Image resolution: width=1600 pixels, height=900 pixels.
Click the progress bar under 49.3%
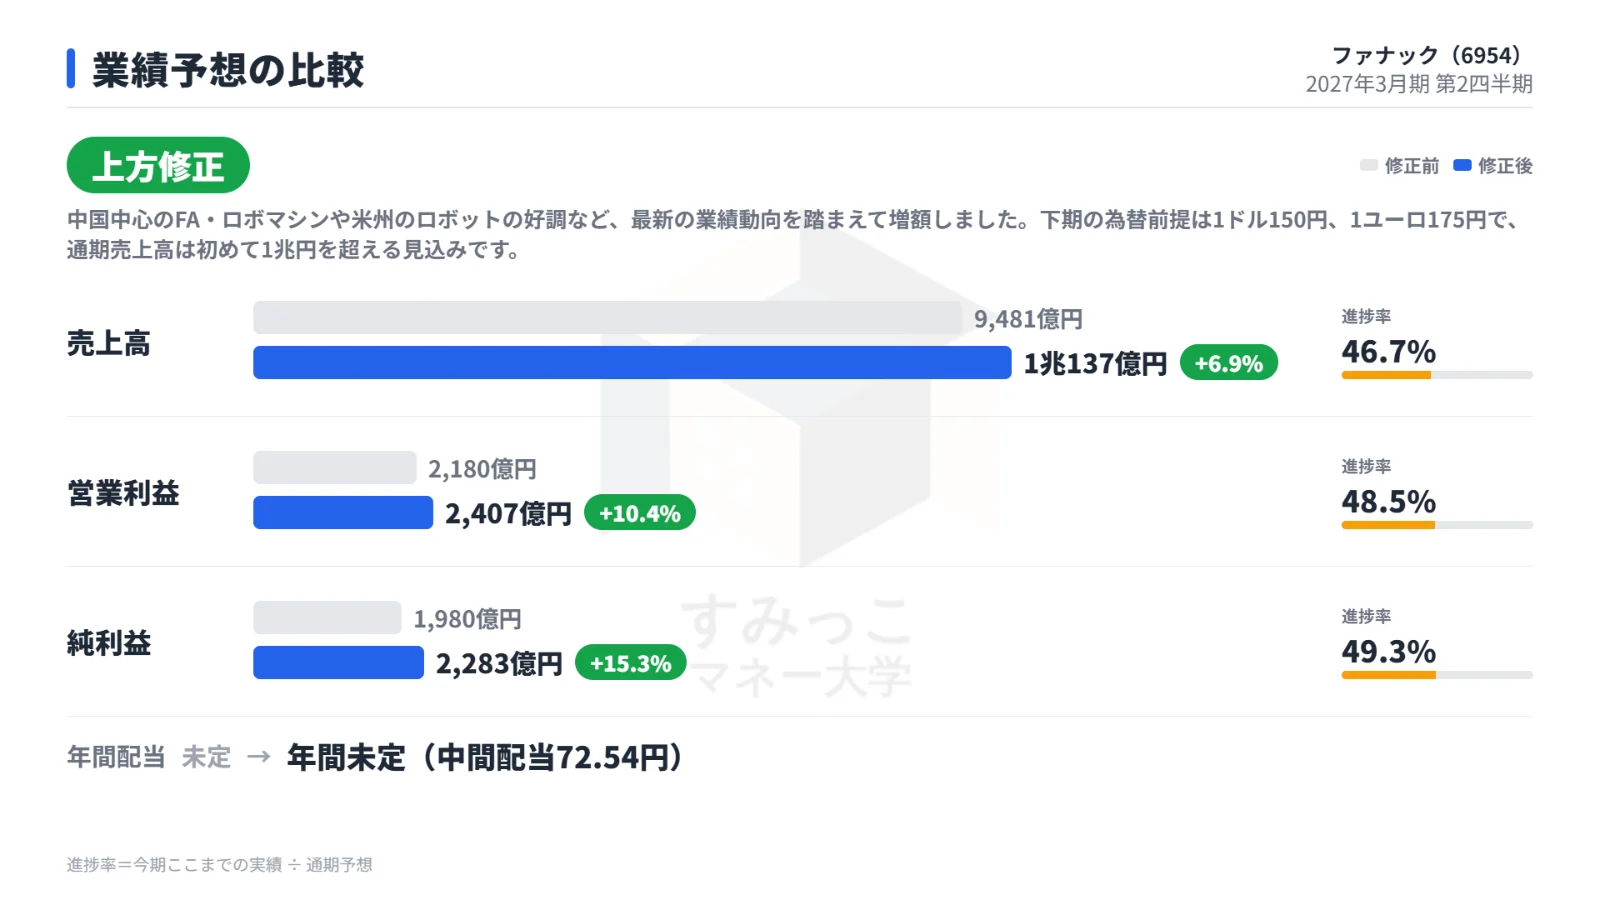pos(1437,675)
